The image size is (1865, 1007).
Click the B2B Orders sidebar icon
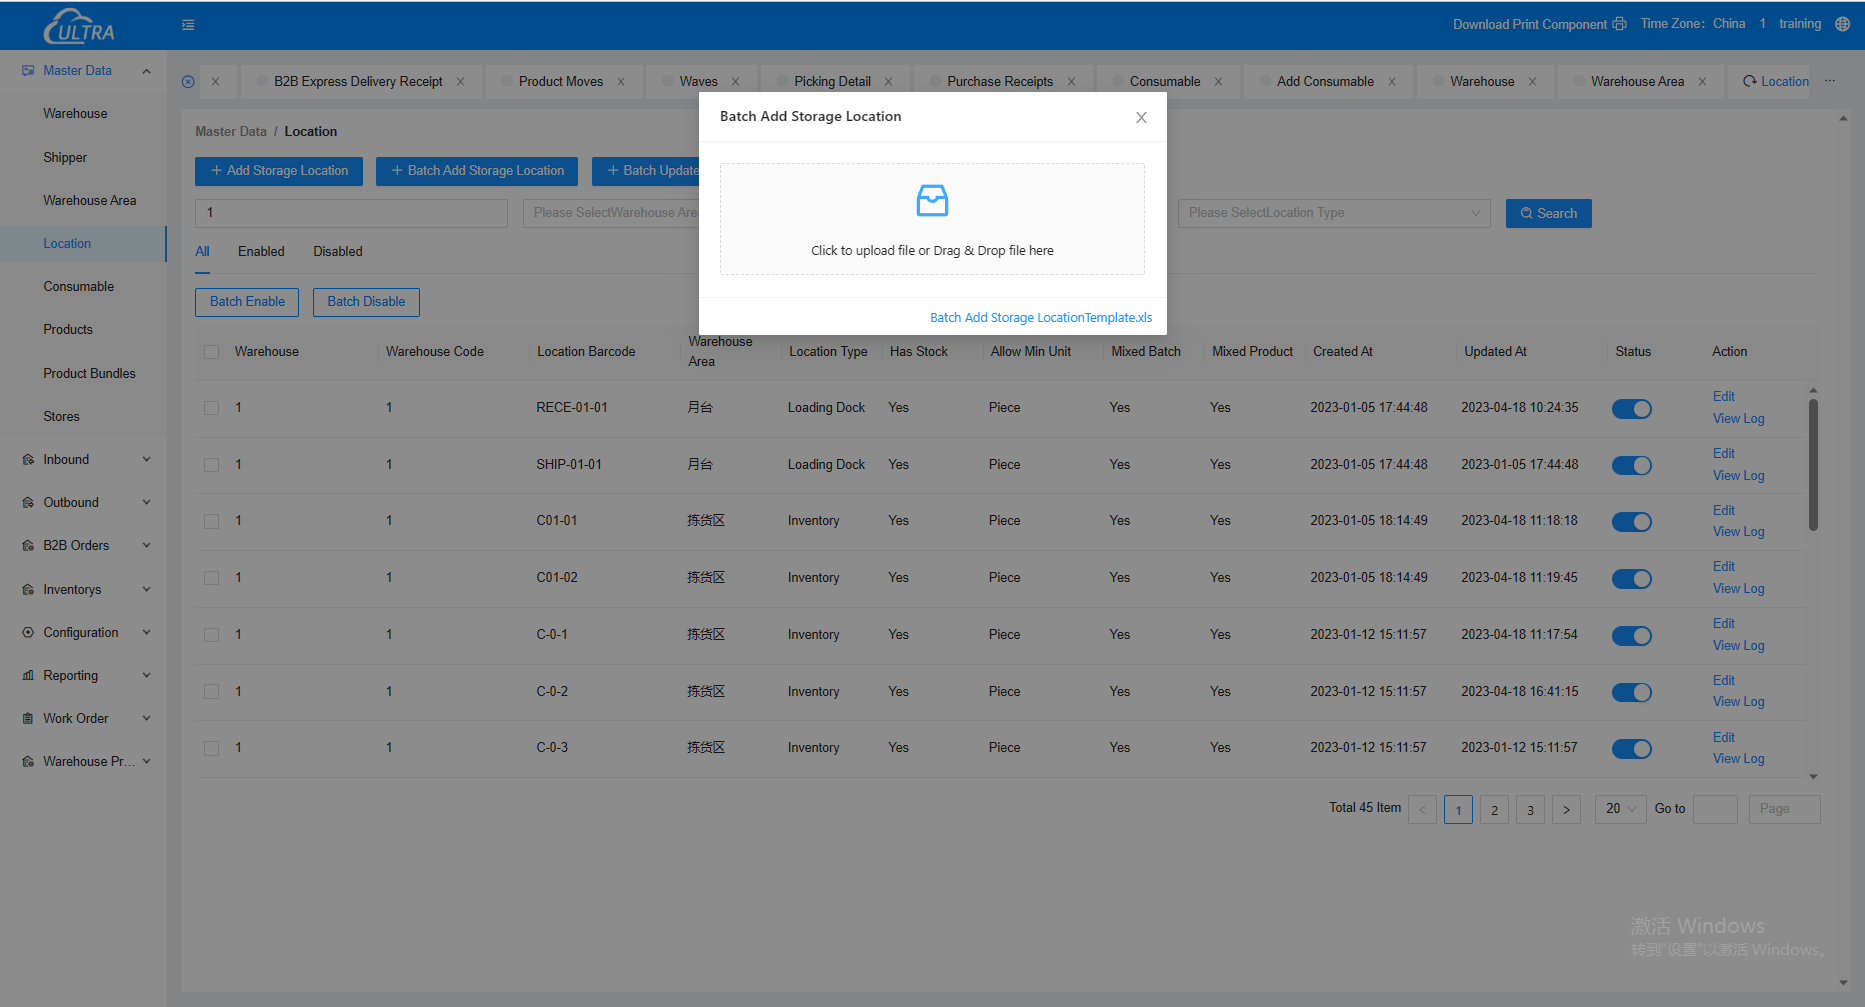click(28, 546)
